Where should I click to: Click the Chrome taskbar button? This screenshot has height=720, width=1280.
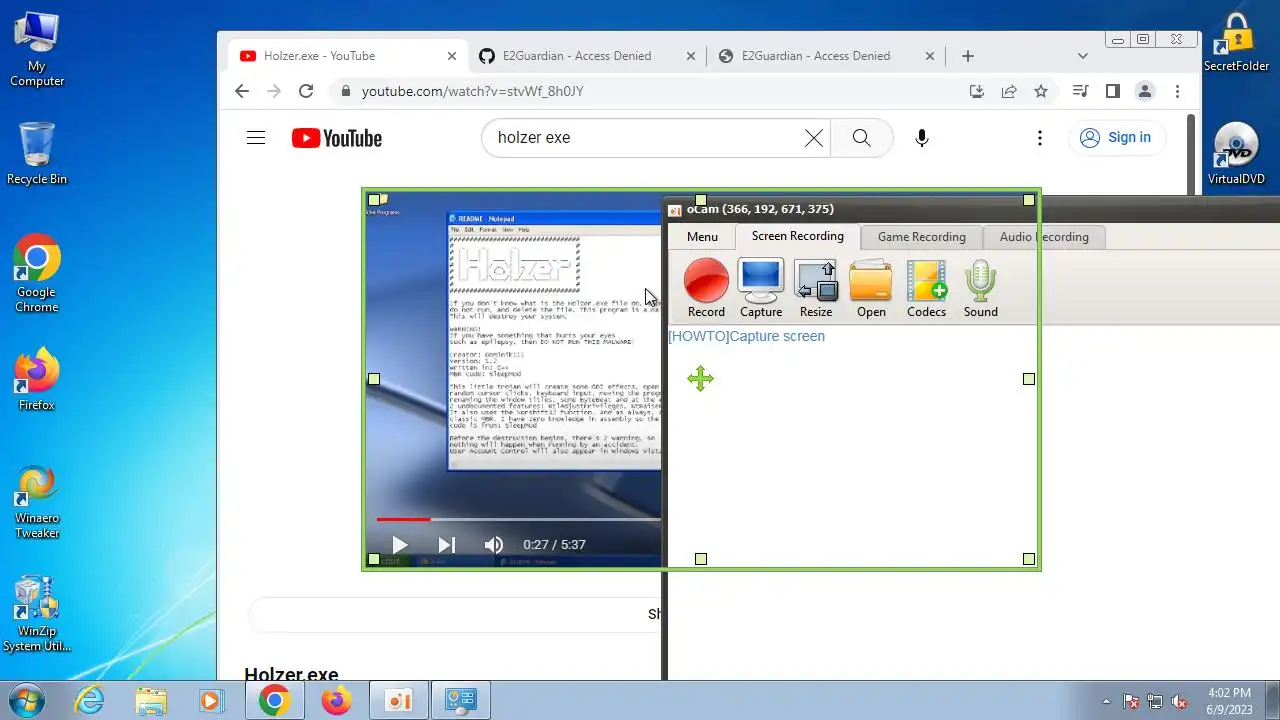point(275,700)
